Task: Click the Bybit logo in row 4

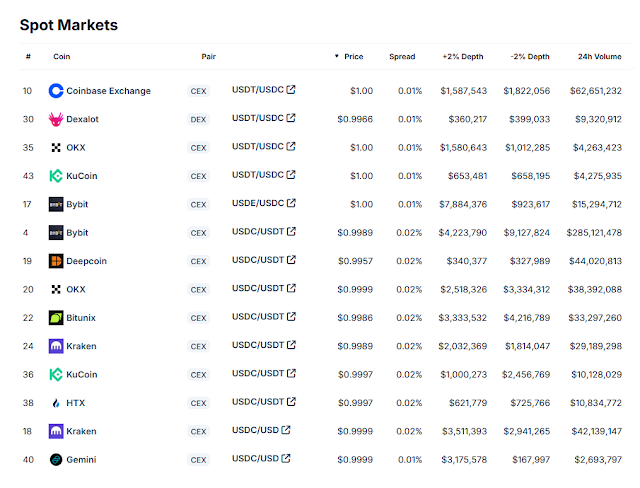Action: click(x=56, y=233)
